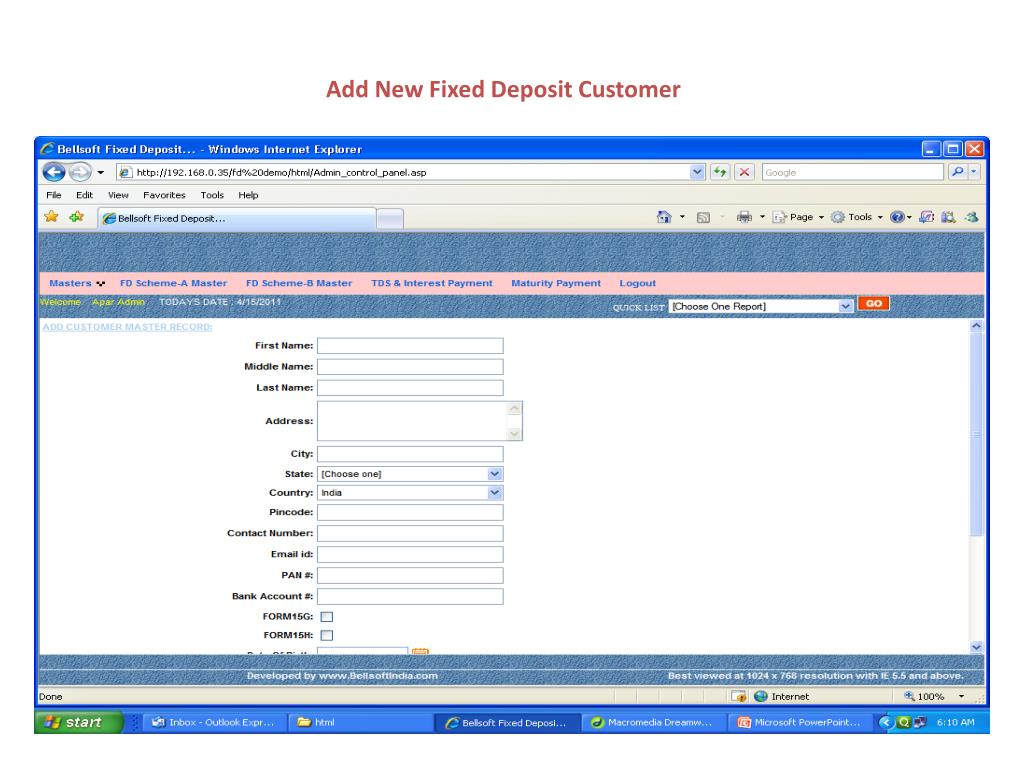Open Maturity Payment page
Image resolution: width=1024 pixels, height=768 pixels.
point(556,283)
